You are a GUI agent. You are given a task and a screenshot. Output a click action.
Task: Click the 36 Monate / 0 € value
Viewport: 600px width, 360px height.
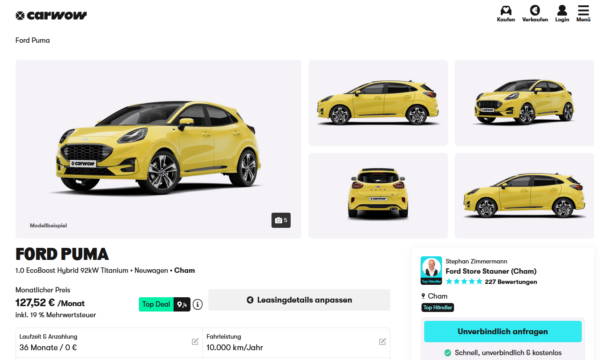point(48,347)
